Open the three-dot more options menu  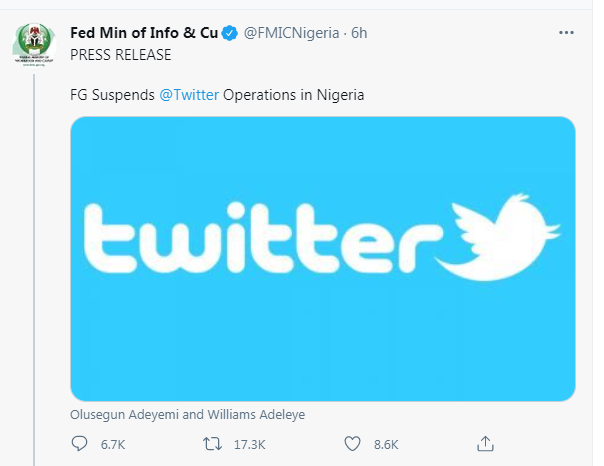click(x=566, y=33)
